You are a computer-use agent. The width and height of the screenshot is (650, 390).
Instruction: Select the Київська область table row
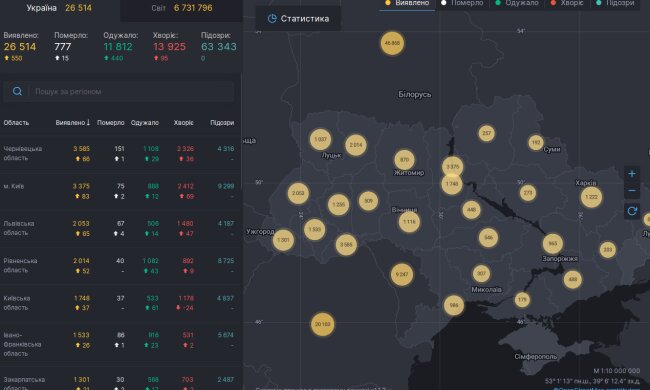[120, 303]
